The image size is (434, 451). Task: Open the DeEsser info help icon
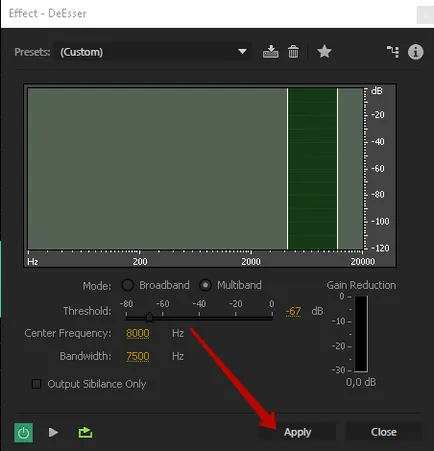415,52
